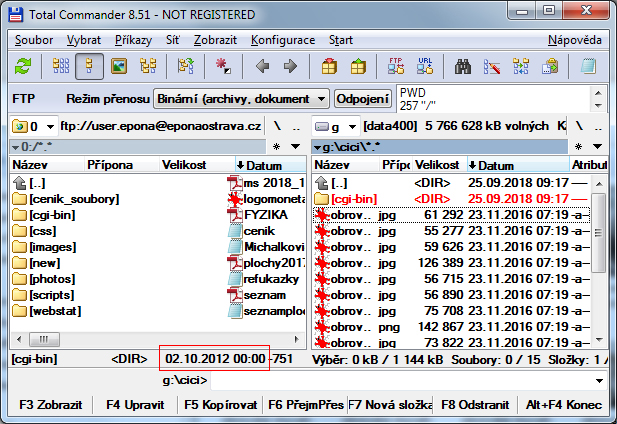Click the Odpojení disconnect button

point(362,99)
